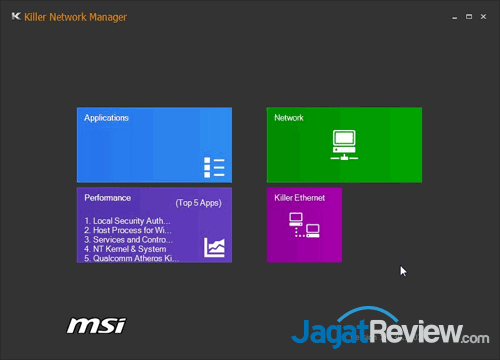Click the Killer K logo icon
Screen dimensions: 500x360
coord(16,16)
